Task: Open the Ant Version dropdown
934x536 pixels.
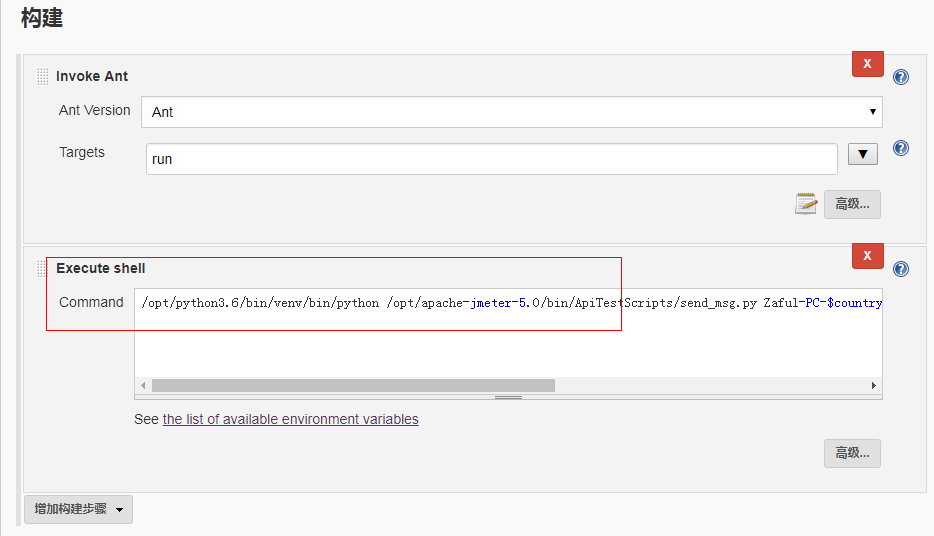Action: point(512,112)
